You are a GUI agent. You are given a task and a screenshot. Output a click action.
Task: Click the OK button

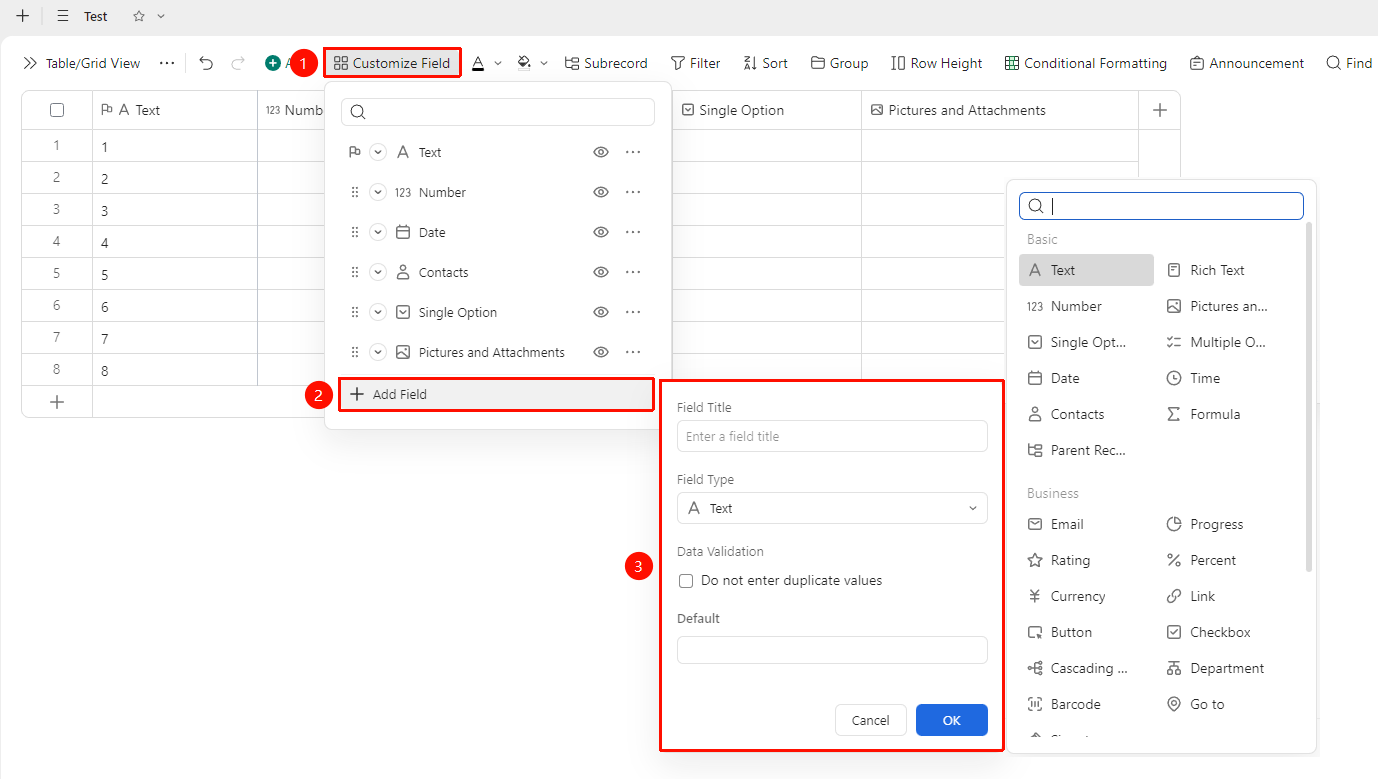952,720
